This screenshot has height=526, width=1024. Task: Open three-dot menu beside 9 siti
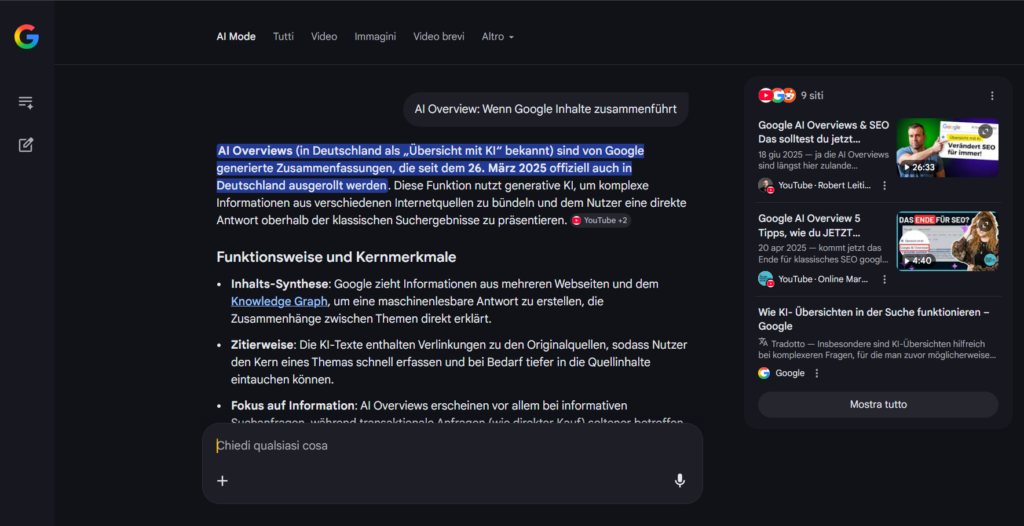coord(992,95)
